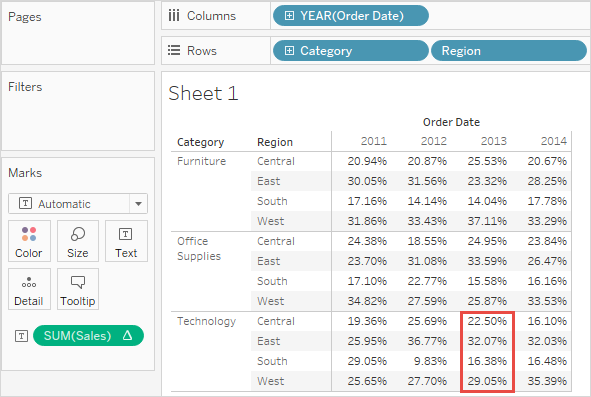This screenshot has width=591, height=397.
Task: Click the Text icon beside SUM(Sales) pill
Action: point(21,336)
